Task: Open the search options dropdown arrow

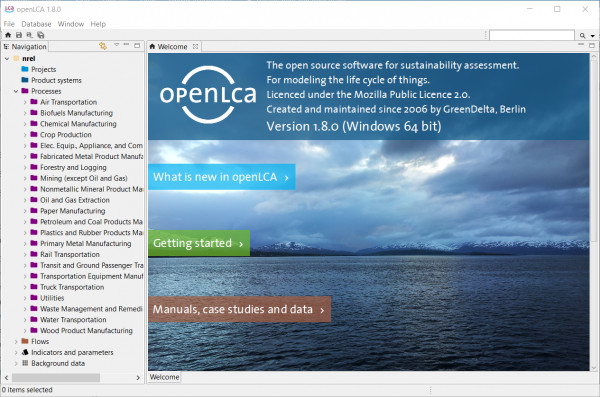Action: 592,36
